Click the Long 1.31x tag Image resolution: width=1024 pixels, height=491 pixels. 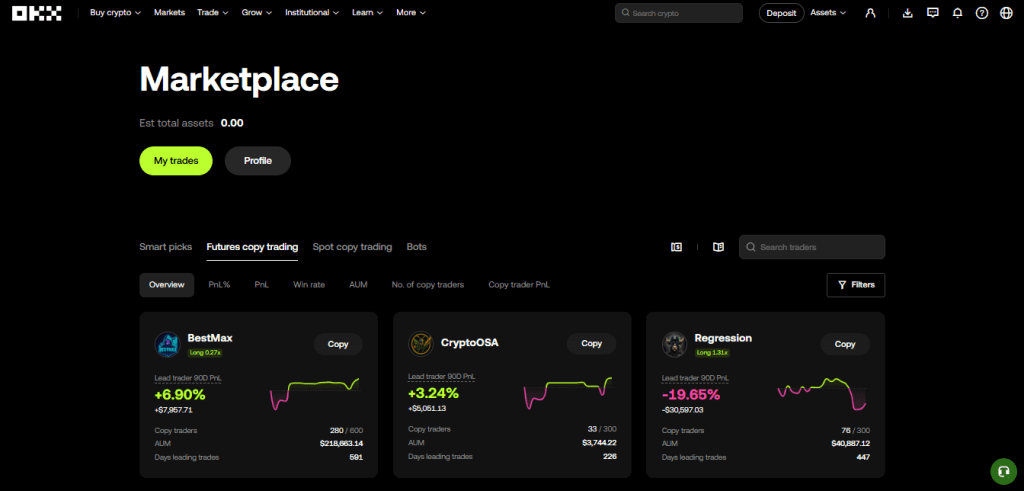pyautogui.click(x=712, y=353)
